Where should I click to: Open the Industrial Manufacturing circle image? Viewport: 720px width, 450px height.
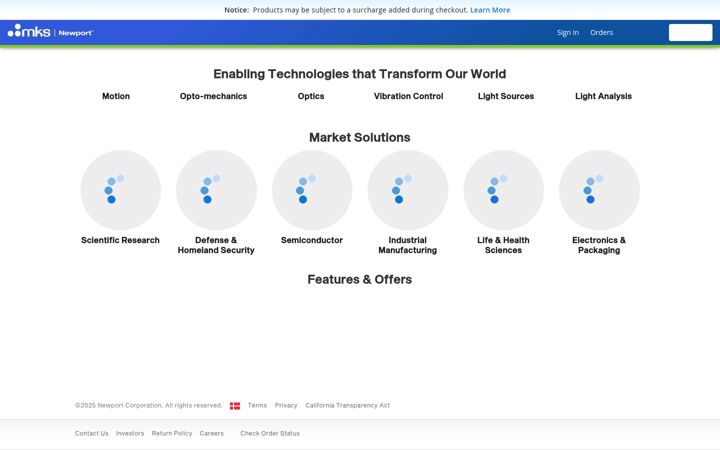click(x=408, y=190)
